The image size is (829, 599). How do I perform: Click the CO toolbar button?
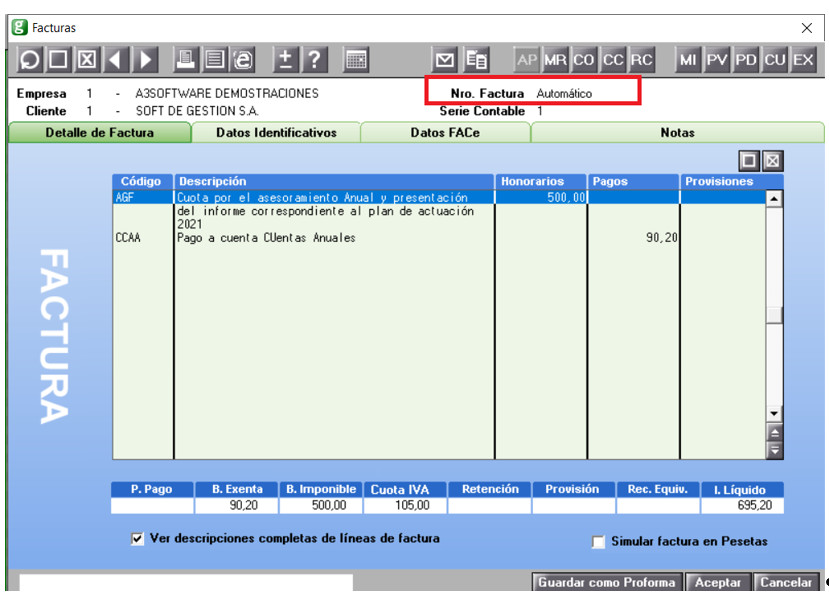click(x=584, y=60)
